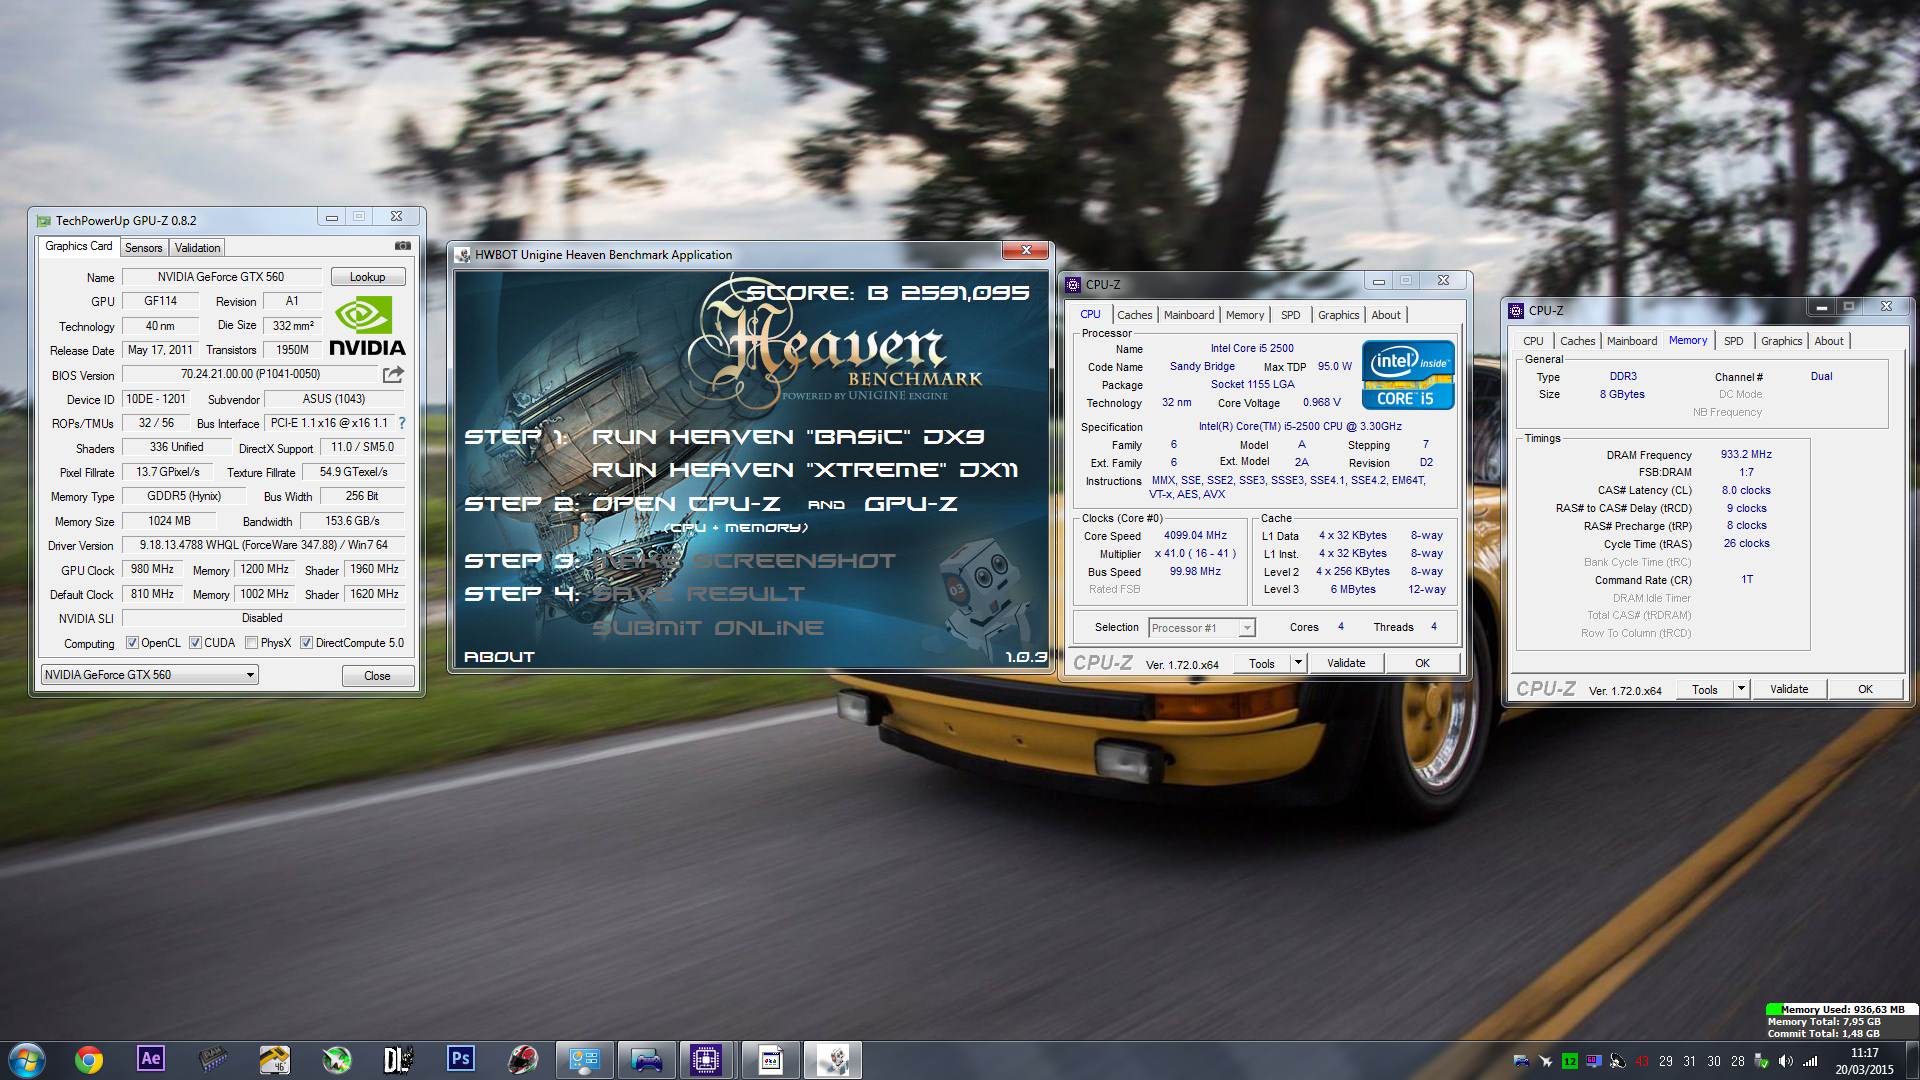Image resolution: width=1920 pixels, height=1080 pixels.
Task: Open After Effects from the taskbar
Action: pyautogui.click(x=151, y=1058)
